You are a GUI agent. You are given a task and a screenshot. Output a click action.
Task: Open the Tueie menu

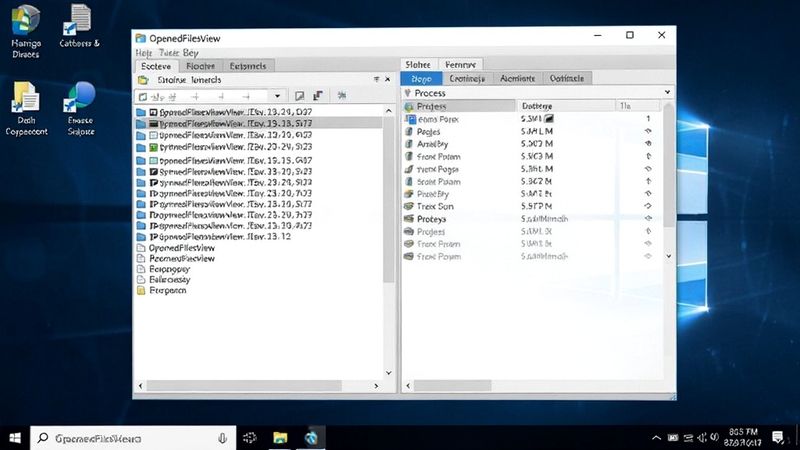click(x=169, y=53)
